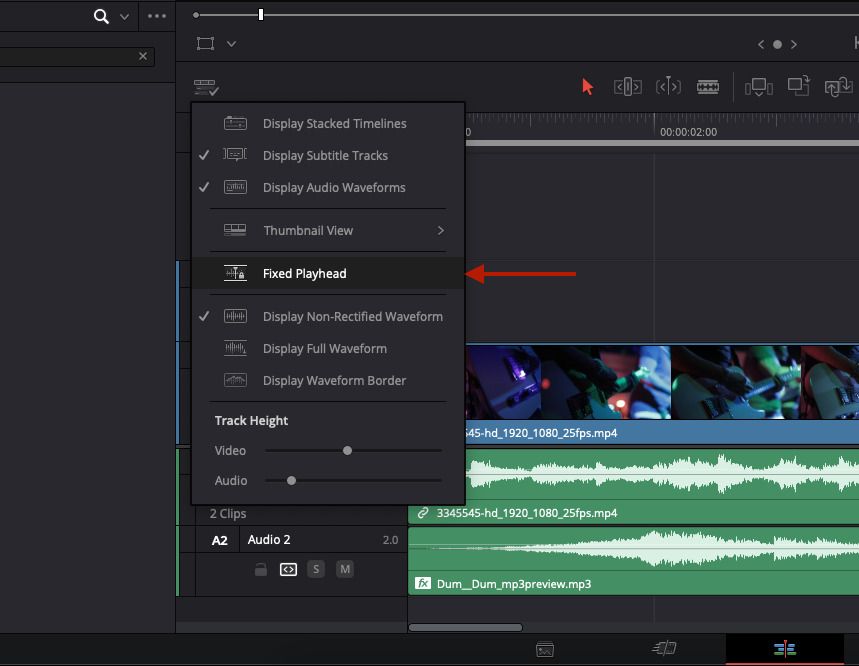This screenshot has height=666, width=859.
Task: Mute the Audio 2 track
Action: point(344,568)
